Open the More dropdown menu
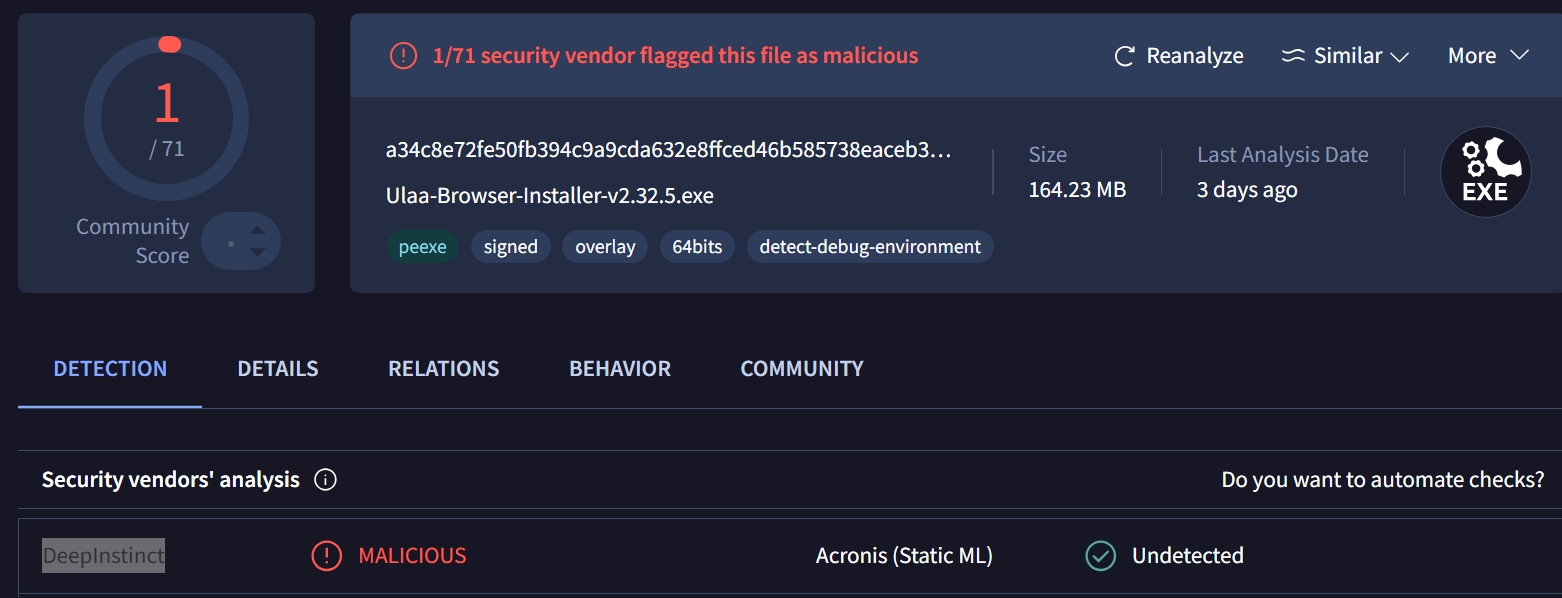 click(1488, 56)
